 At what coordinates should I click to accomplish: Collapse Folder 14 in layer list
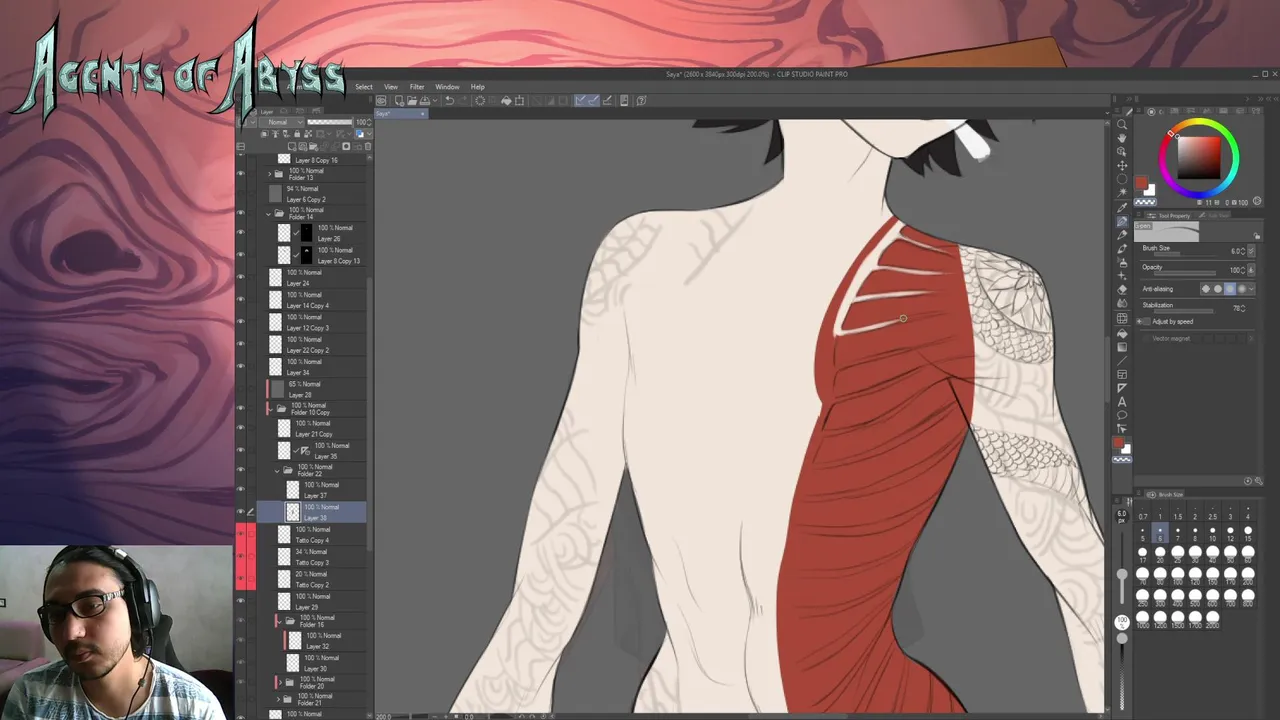point(268,213)
